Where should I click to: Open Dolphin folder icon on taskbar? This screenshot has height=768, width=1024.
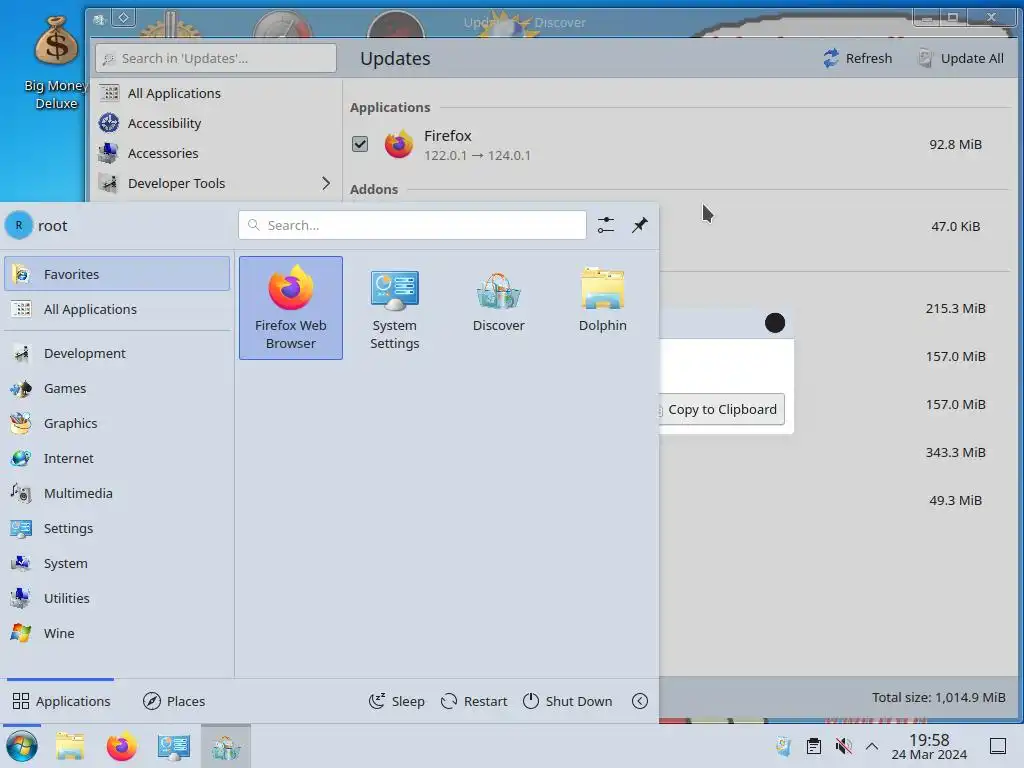(70, 746)
